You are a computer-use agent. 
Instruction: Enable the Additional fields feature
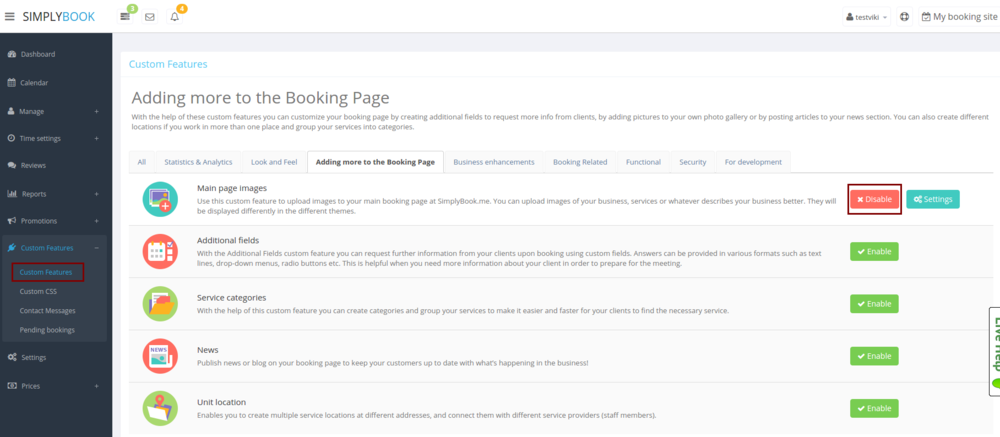[x=874, y=251]
